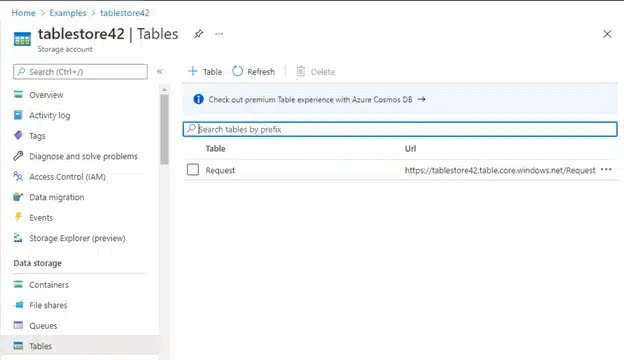Click the info icon in the Cosmos DB banner
The width and height of the screenshot is (624, 360).
point(198,99)
